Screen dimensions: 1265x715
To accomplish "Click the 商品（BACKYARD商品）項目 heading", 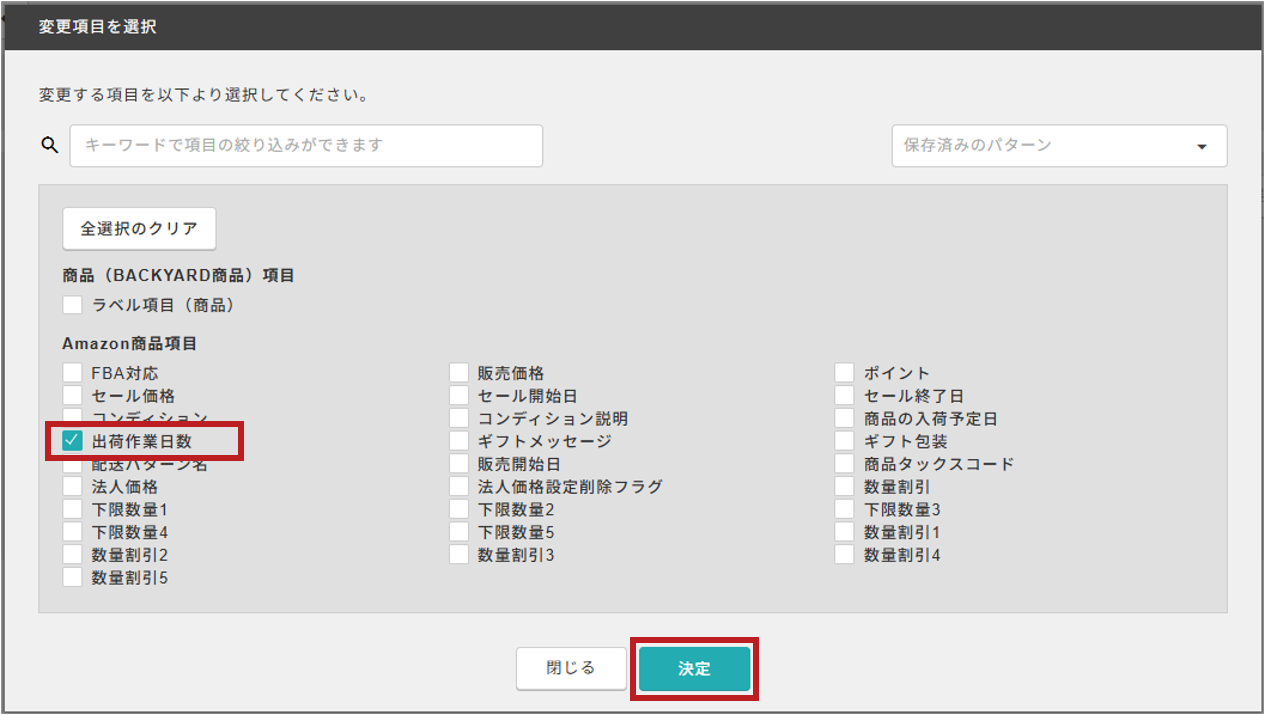I will (x=179, y=275).
